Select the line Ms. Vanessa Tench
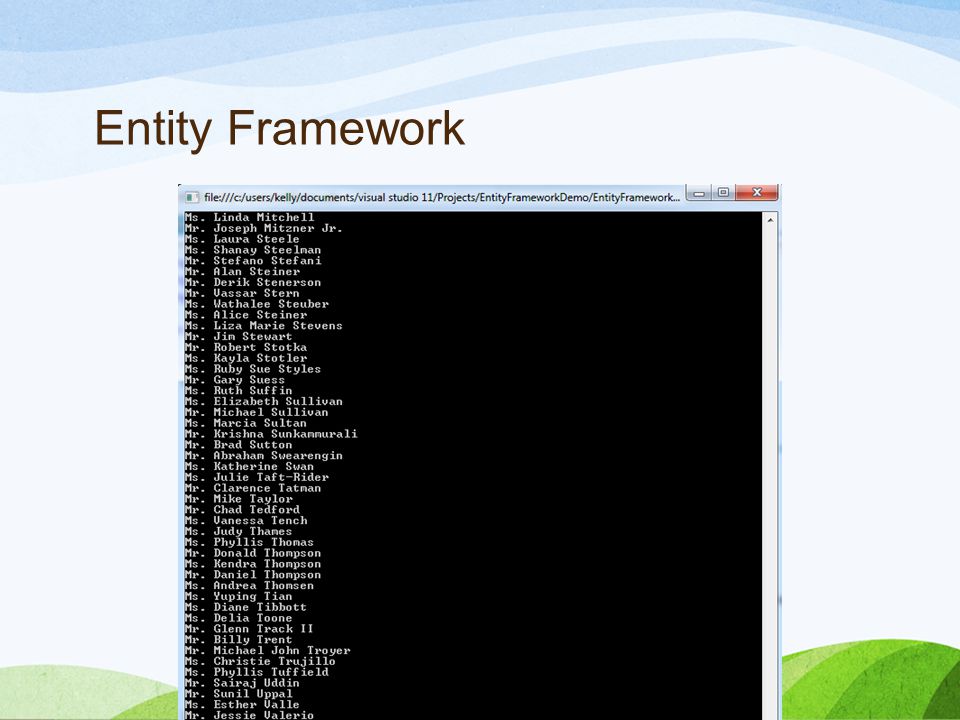Viewport: 960px width, 720px height. pos(246,520)
